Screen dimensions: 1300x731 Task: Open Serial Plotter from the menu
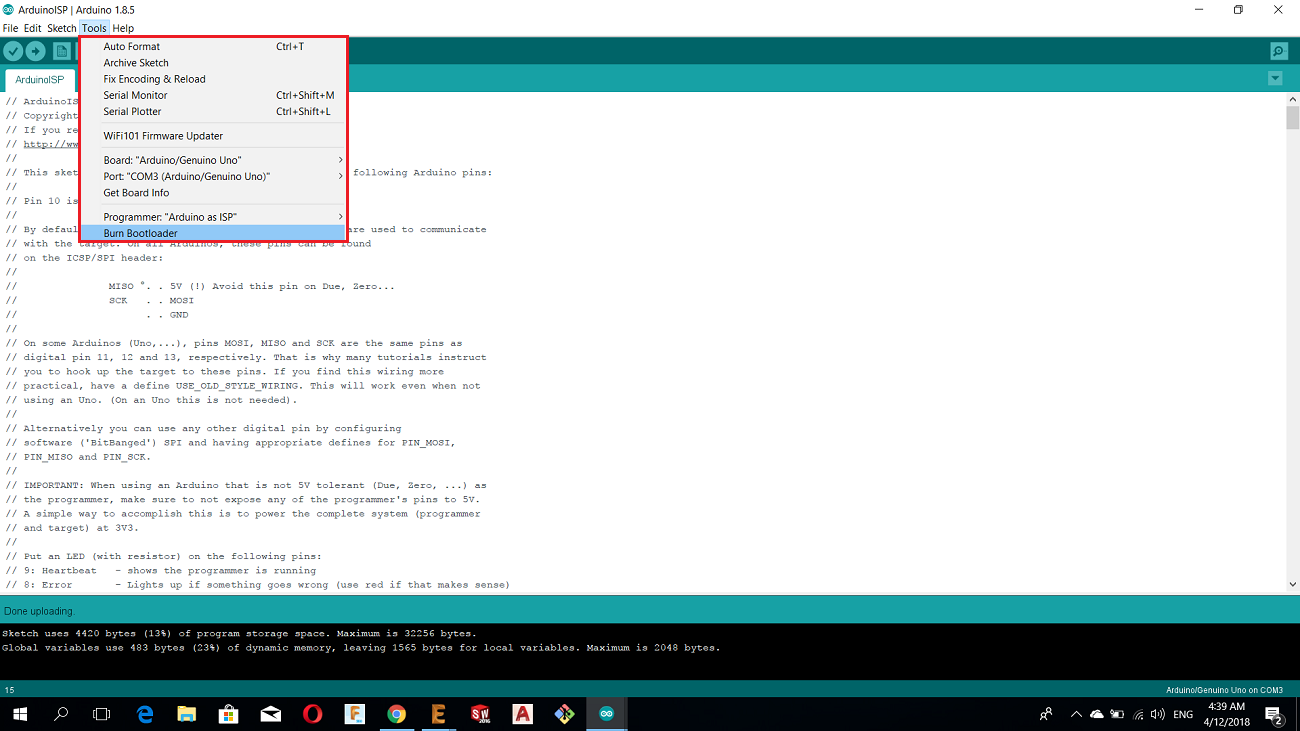click(x=212, y=111)
